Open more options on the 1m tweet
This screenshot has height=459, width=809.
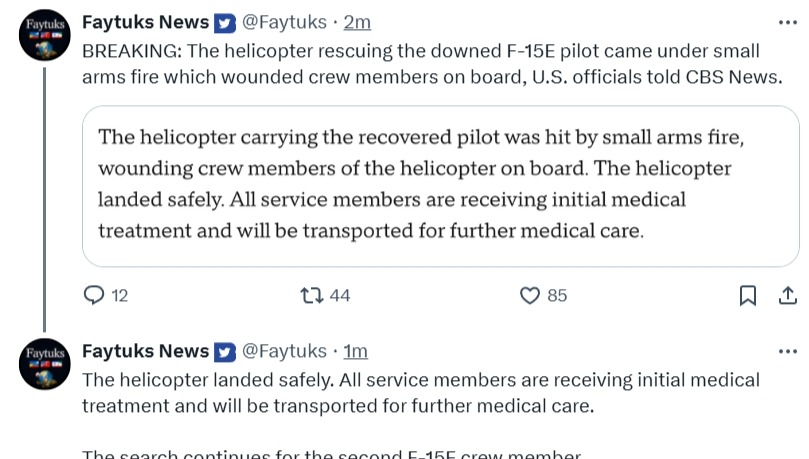point(787,351)
